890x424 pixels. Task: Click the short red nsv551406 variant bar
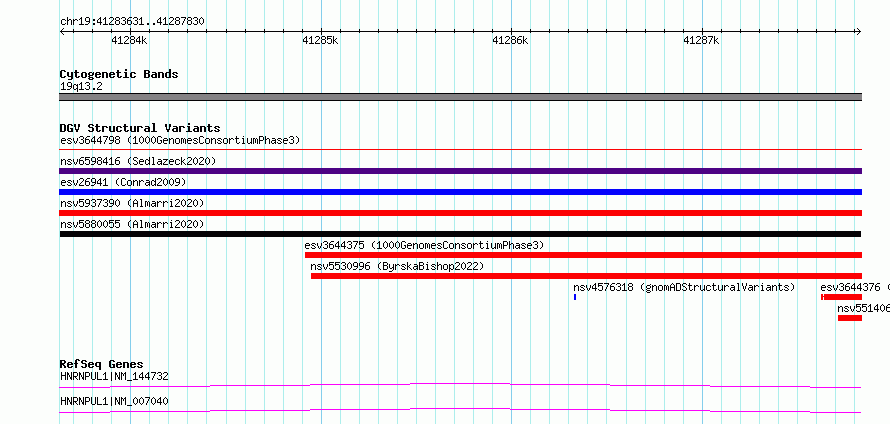pyautogui.click(x=850, y=318)
